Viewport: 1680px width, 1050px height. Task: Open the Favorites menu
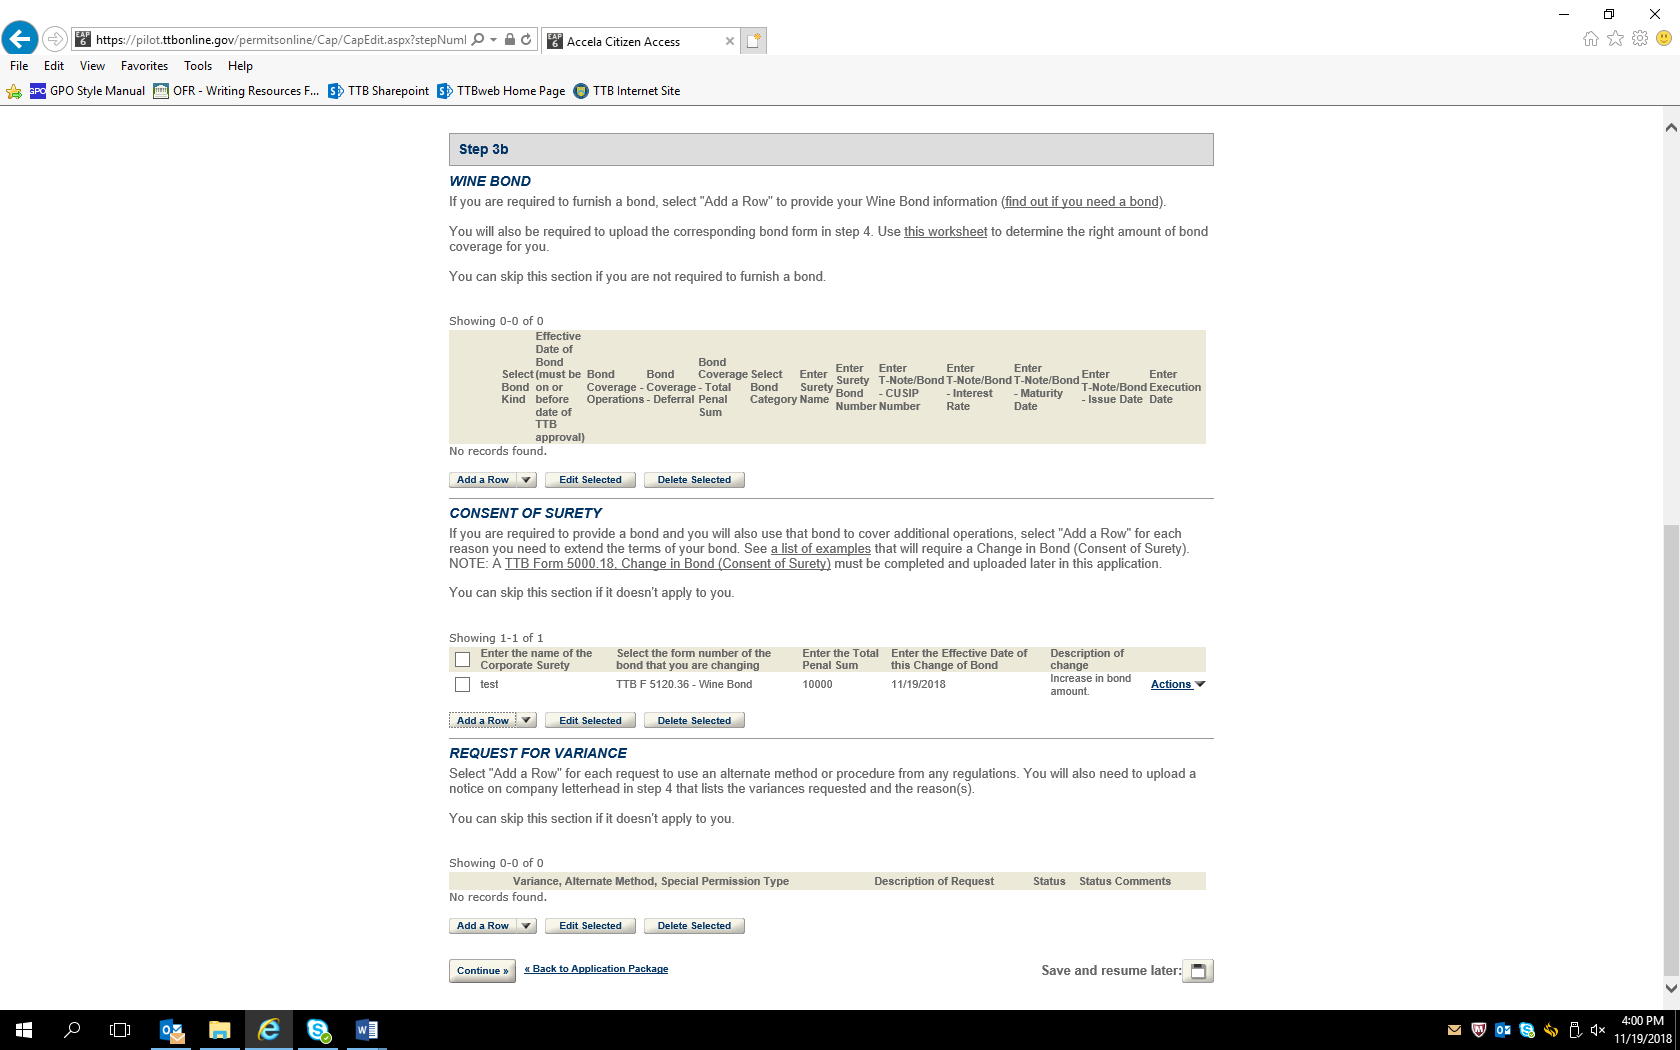[x=144, y=66]
